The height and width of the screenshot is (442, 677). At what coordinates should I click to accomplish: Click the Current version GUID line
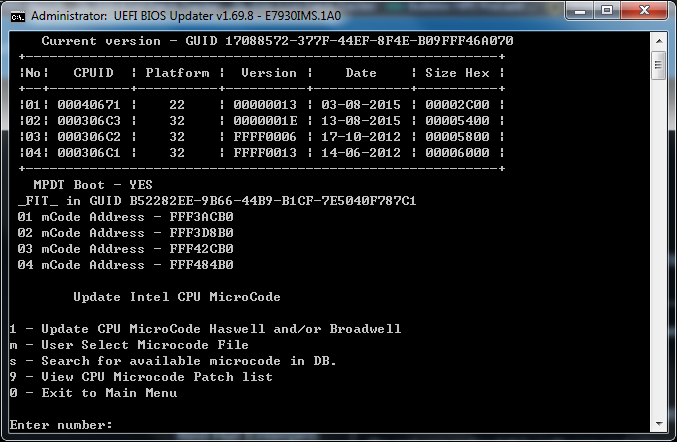coord(277,41)
